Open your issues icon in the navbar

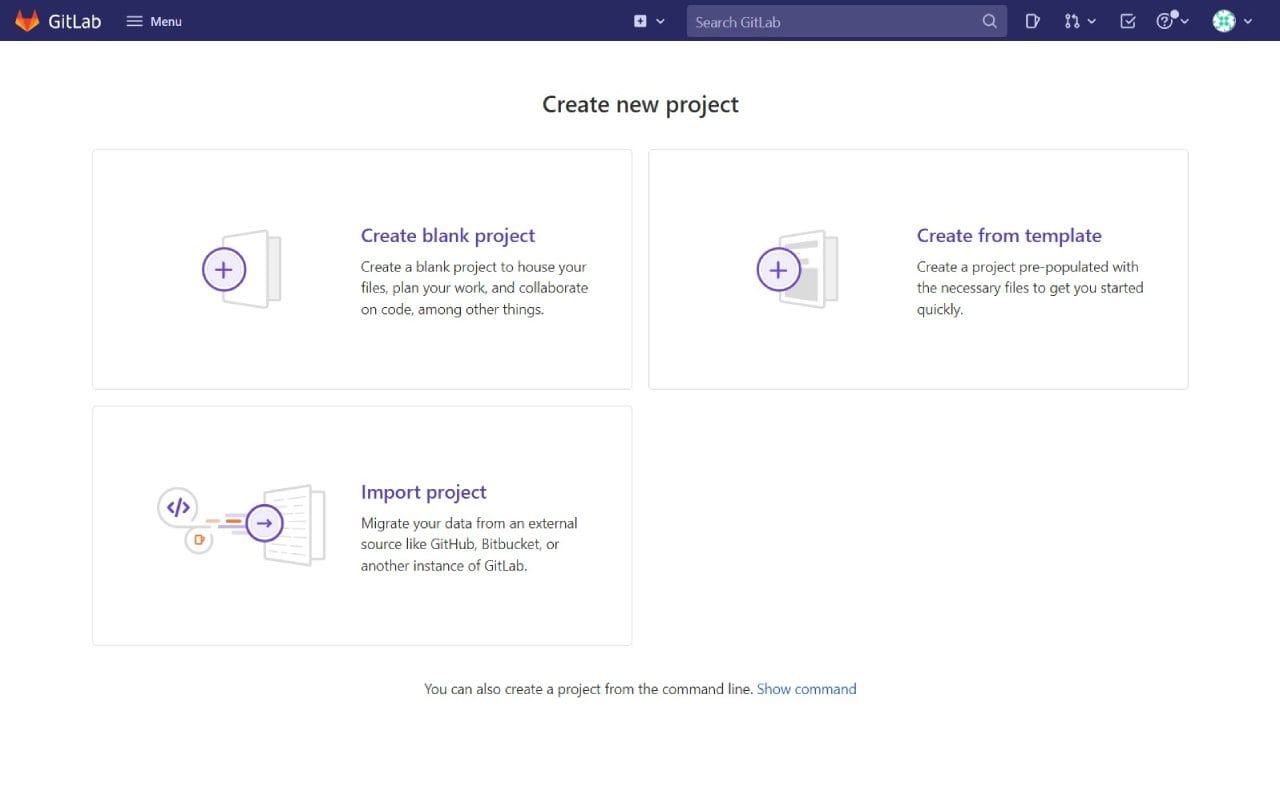pos(1033,20)
